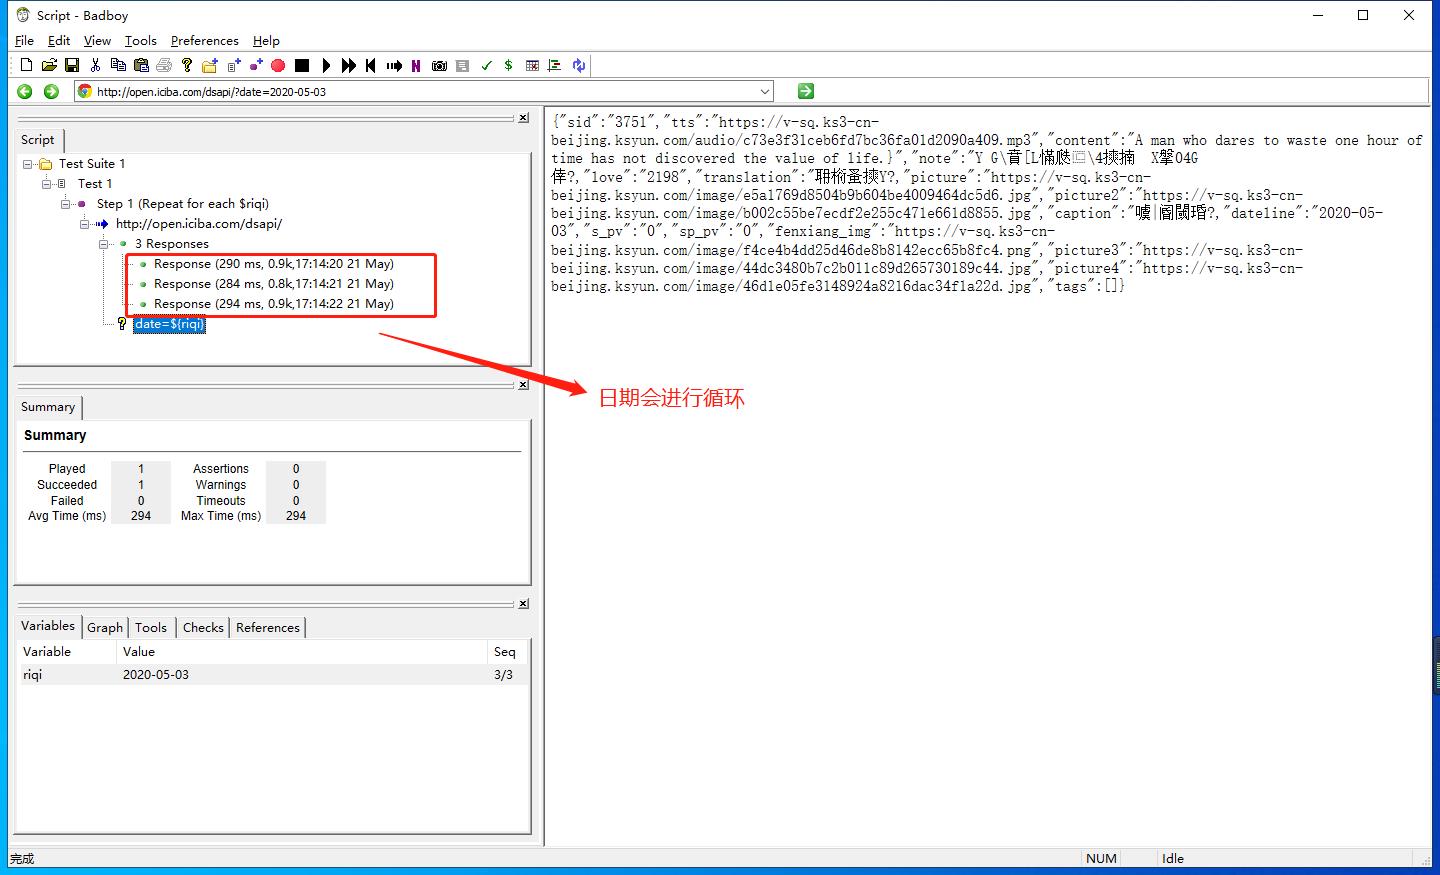Screen dimensions: 1440x875
Task: Start recording with red Record button
Action: point(278,65)
